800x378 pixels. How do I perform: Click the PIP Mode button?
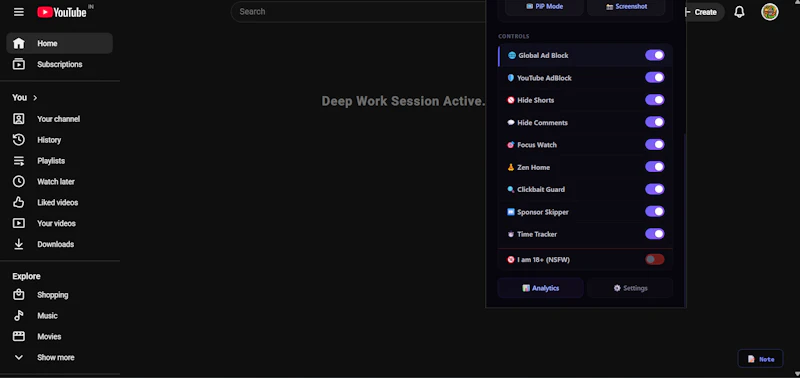(544, 7)
